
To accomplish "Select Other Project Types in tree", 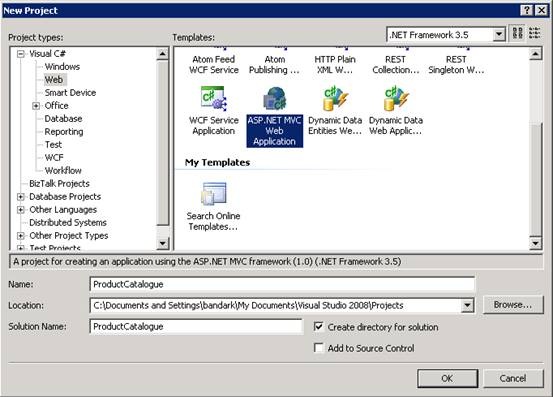I will point(68,236).
